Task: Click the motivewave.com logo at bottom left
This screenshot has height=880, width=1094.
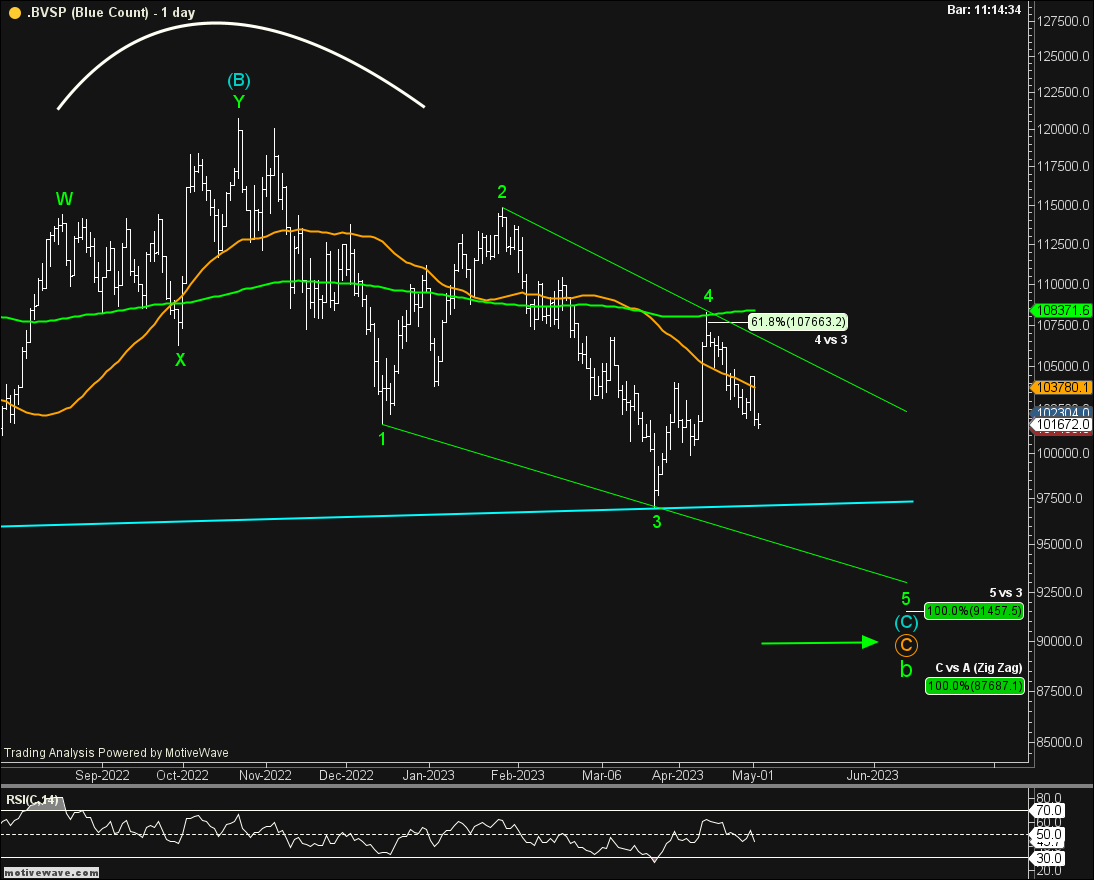Action: tap(52, 872)
